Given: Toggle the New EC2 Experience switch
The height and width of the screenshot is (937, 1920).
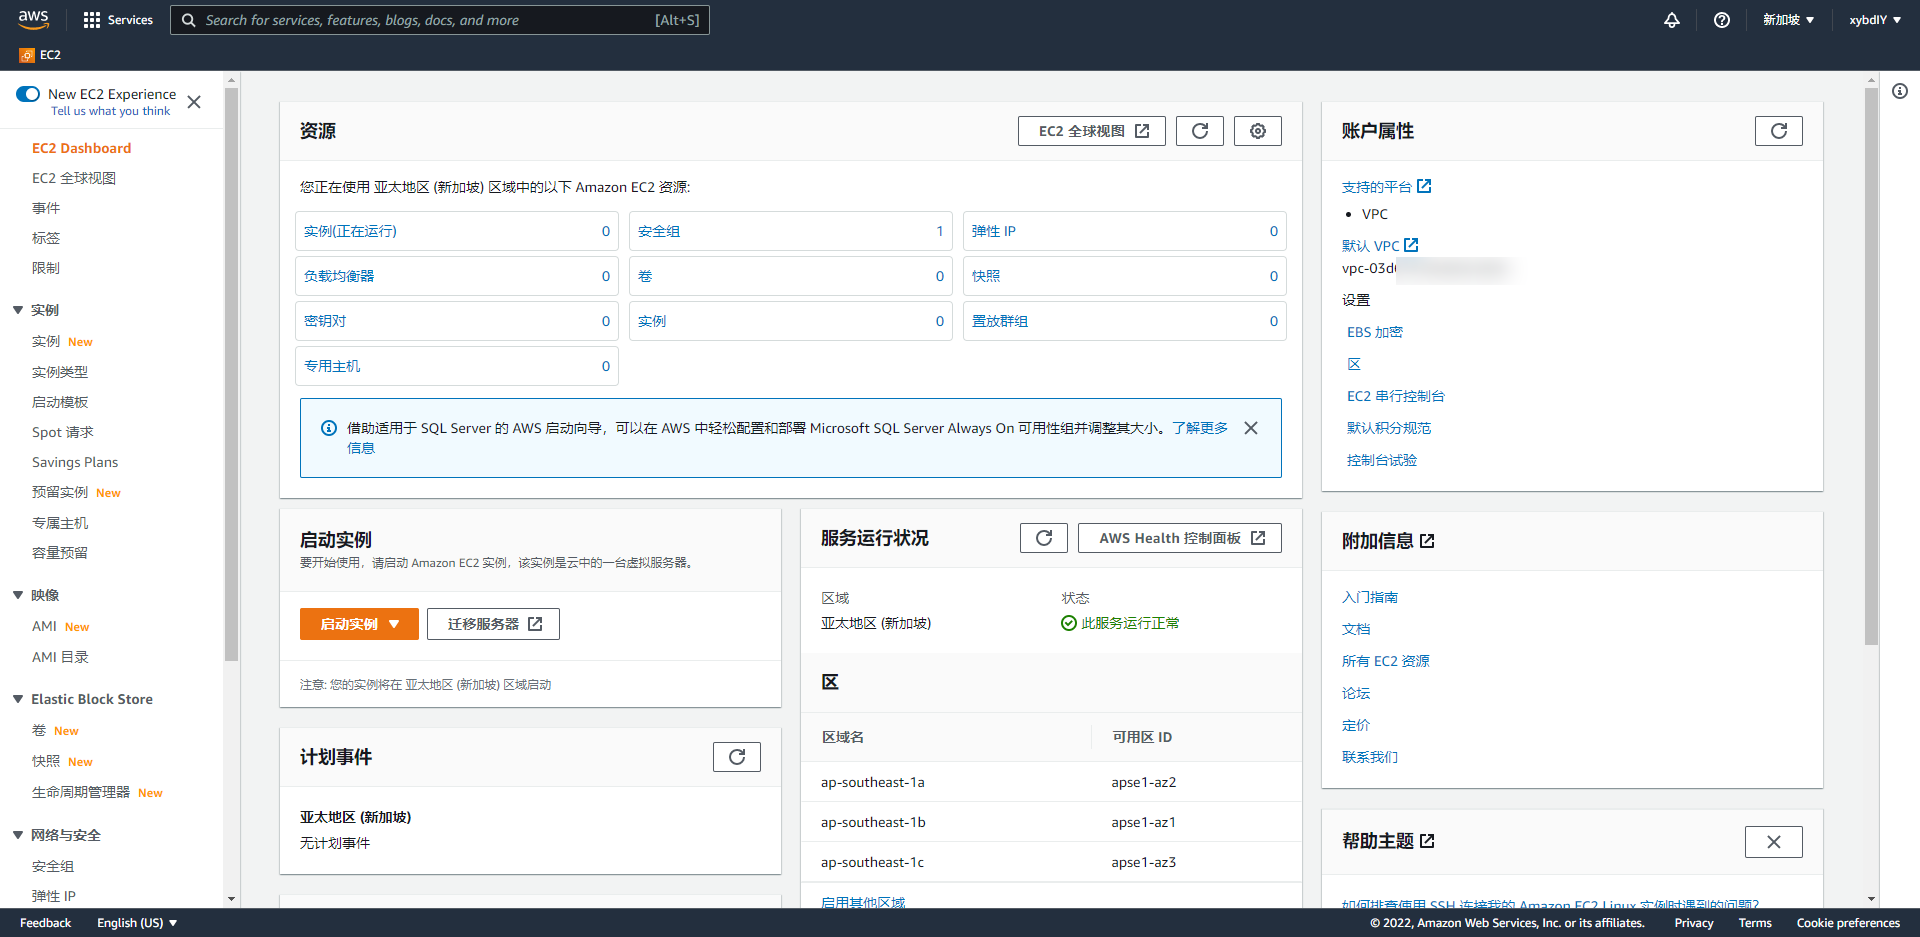Looking at the screenshot, I should [28, 94].
